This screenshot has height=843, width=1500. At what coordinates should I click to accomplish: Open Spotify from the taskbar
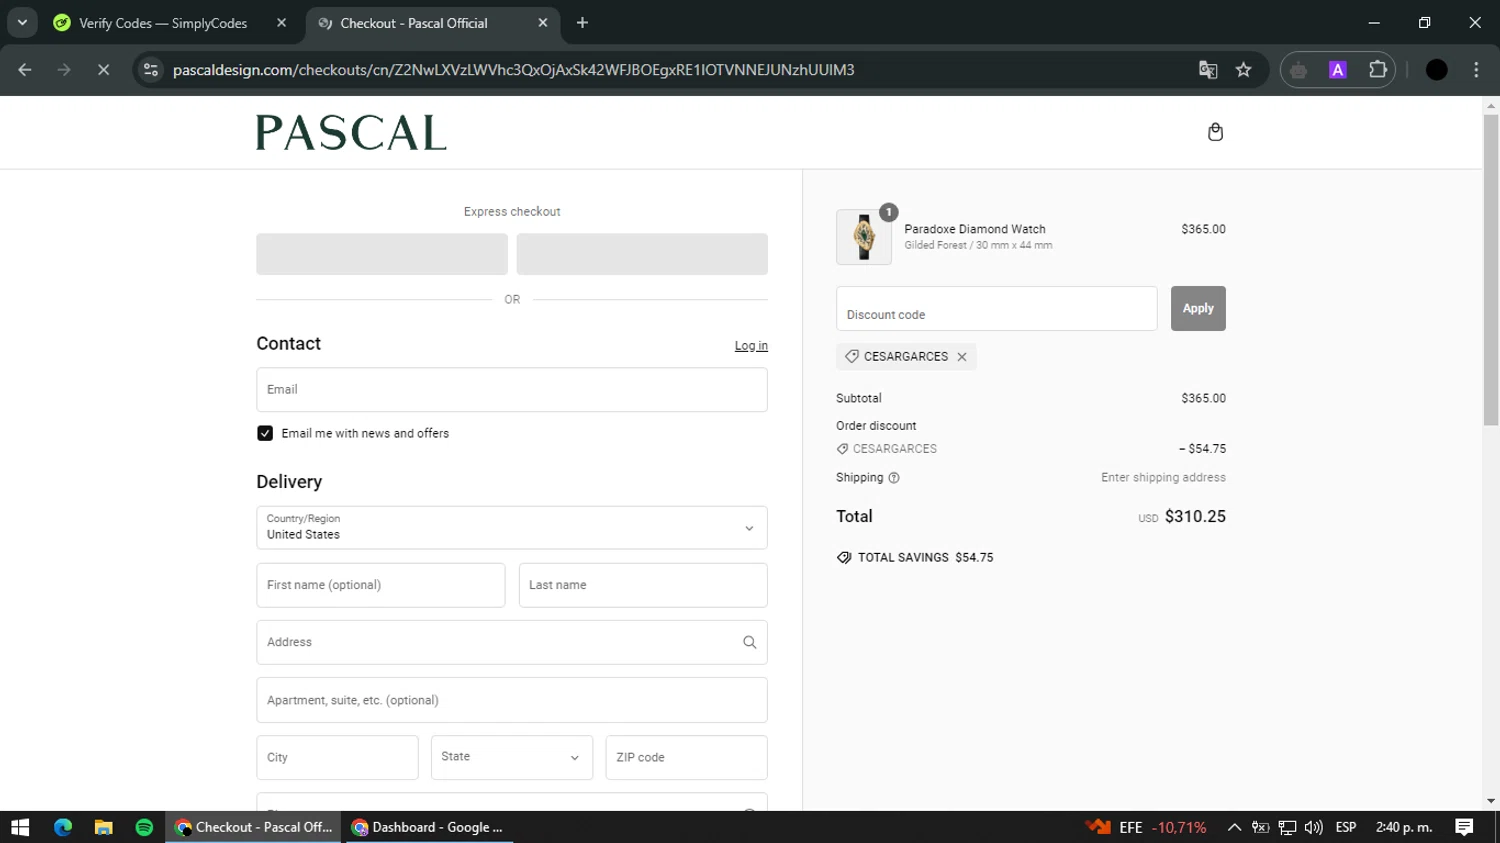click(x=144, y=827)
